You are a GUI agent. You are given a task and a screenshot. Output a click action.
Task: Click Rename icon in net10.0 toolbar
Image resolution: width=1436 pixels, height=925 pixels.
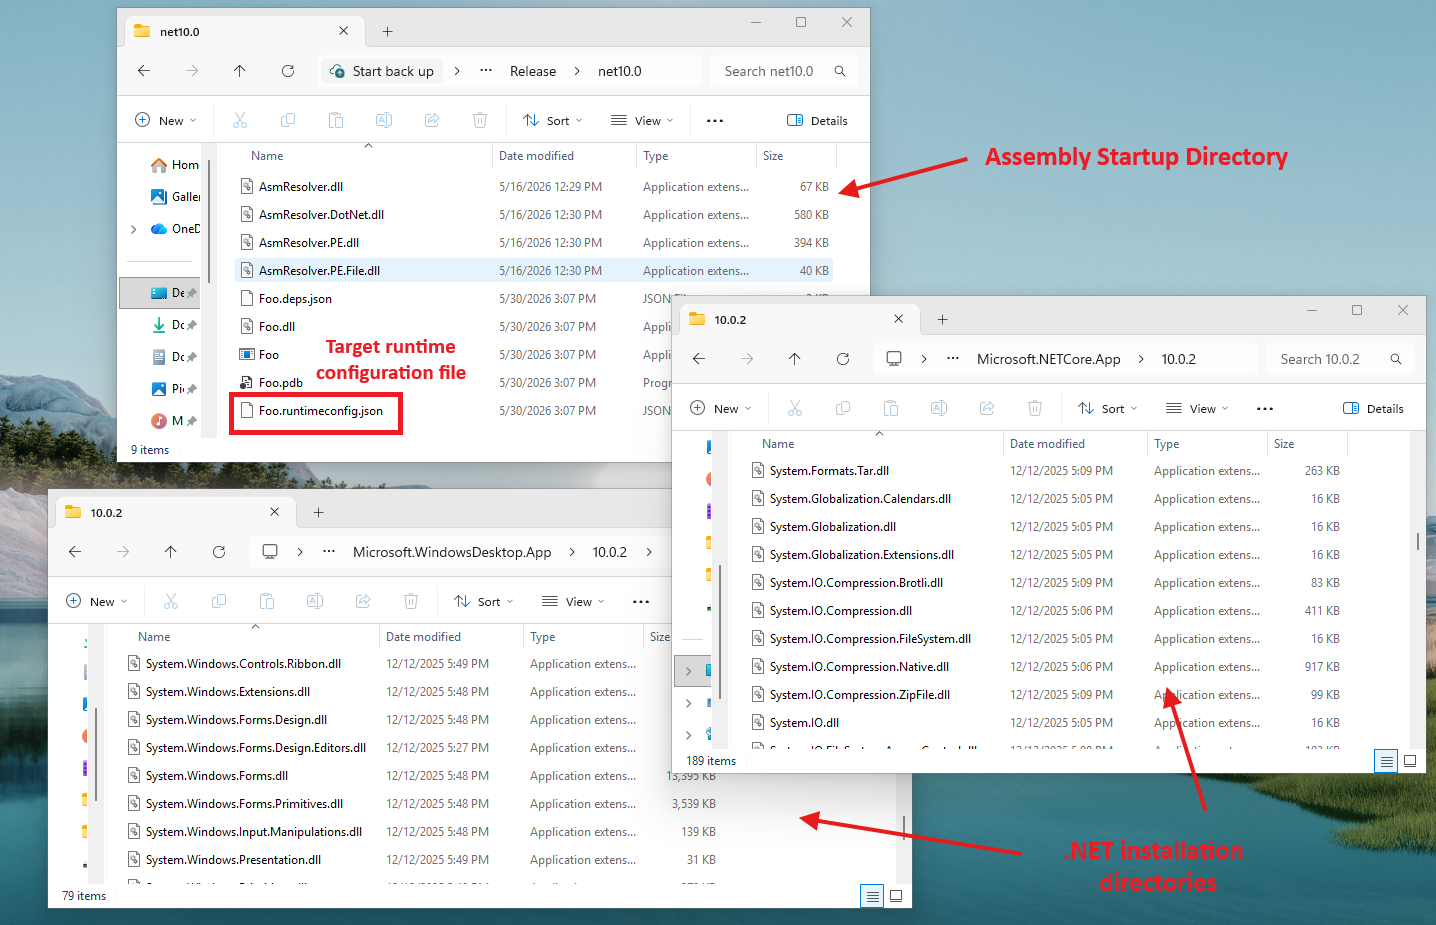[x=384, y=120]
